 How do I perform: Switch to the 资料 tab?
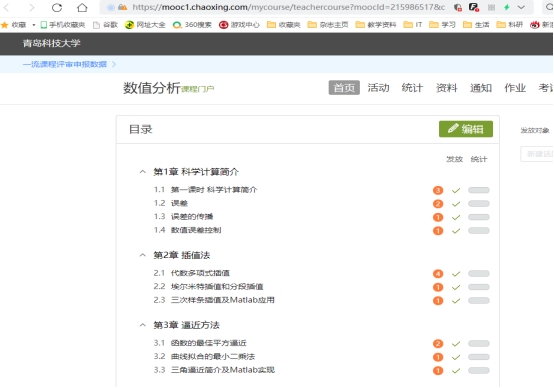447,88
